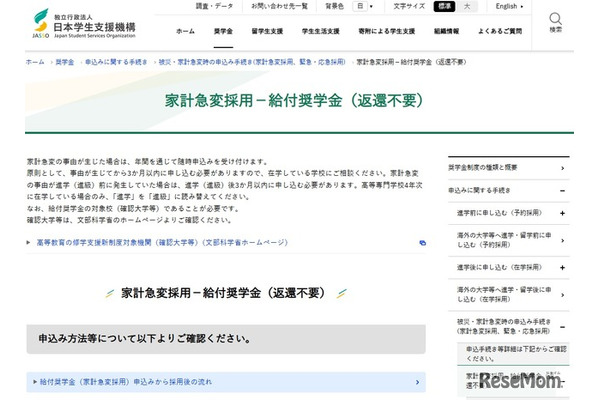Click the page title 家計急変採用－給付奨学金（返還不要）

point(294,101)
